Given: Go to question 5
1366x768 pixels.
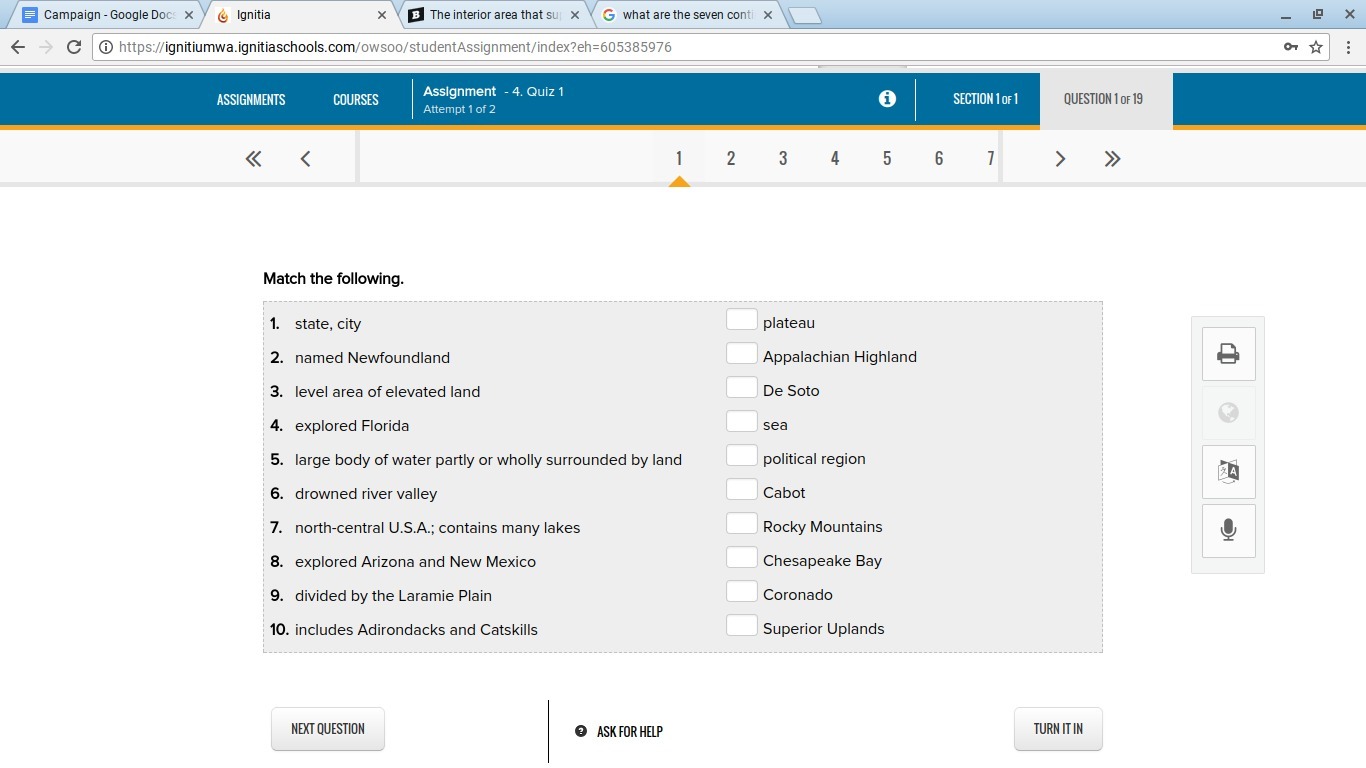Looking at the screenshot, I should tap(887, 158).
